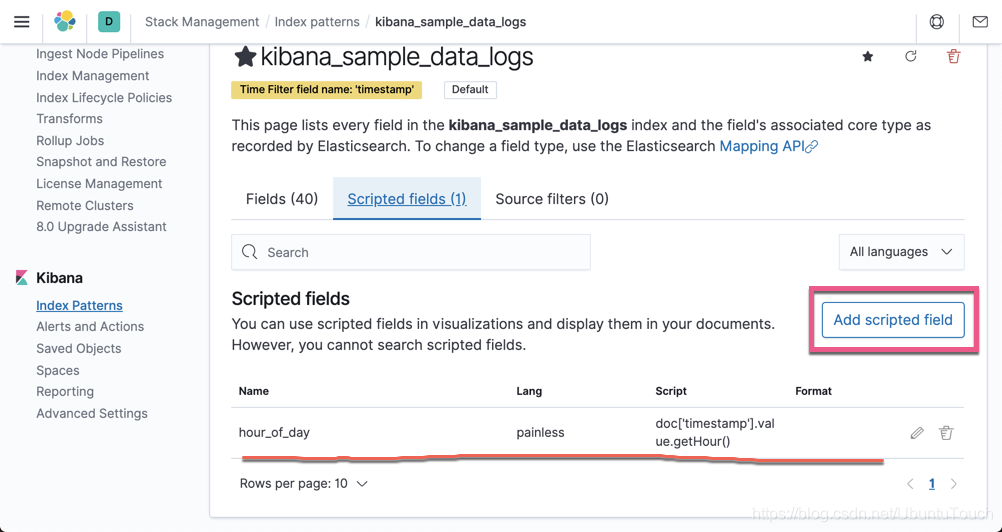
Task: Set index pattern as default star
Action: [x=868, y=57]
